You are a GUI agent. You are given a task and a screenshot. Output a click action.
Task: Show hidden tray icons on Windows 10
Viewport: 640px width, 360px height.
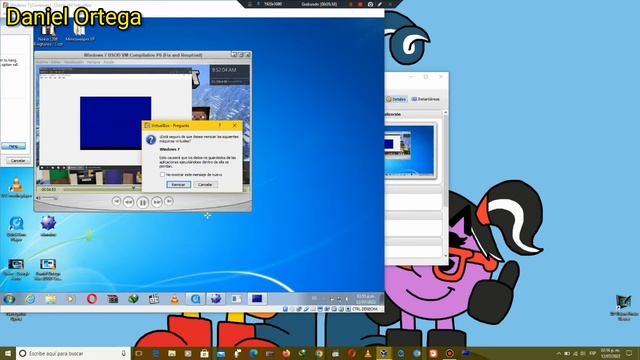pos(559,353)
